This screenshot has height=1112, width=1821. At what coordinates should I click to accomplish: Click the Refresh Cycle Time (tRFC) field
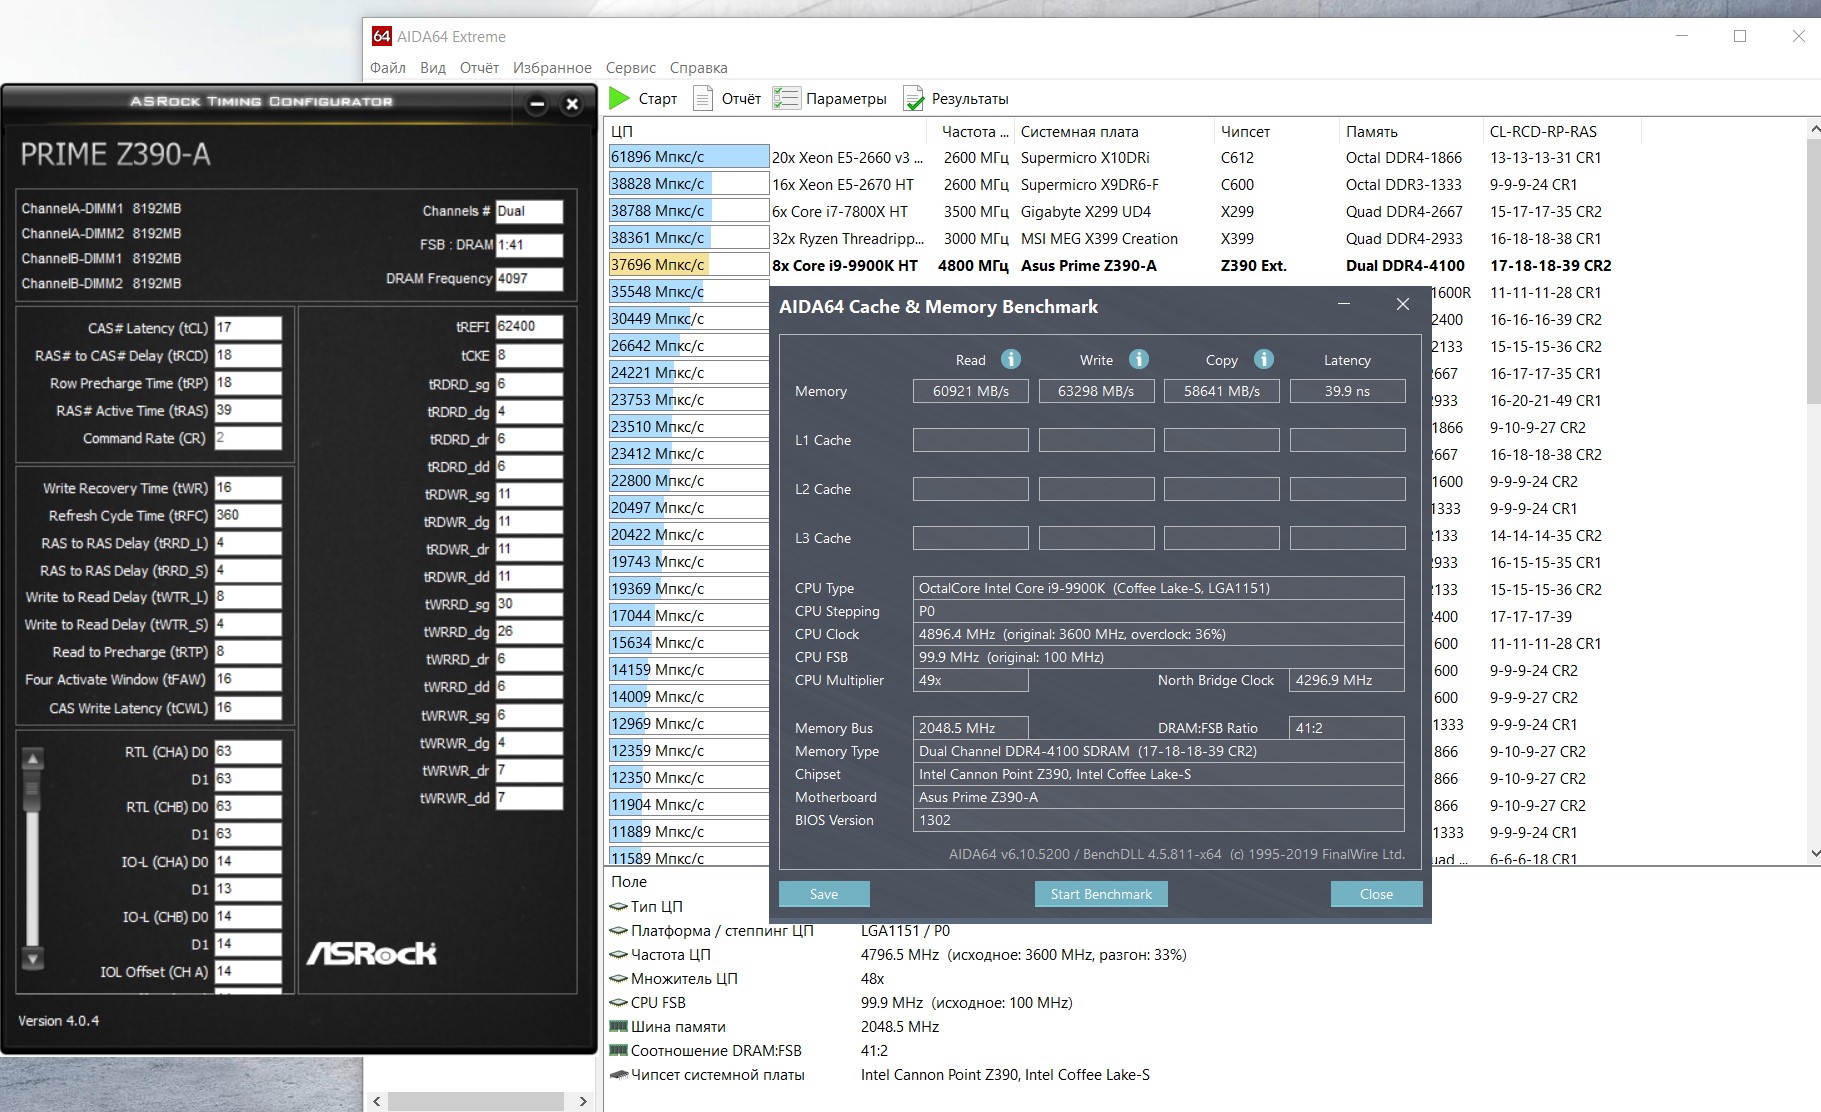(x=248, y=516)
